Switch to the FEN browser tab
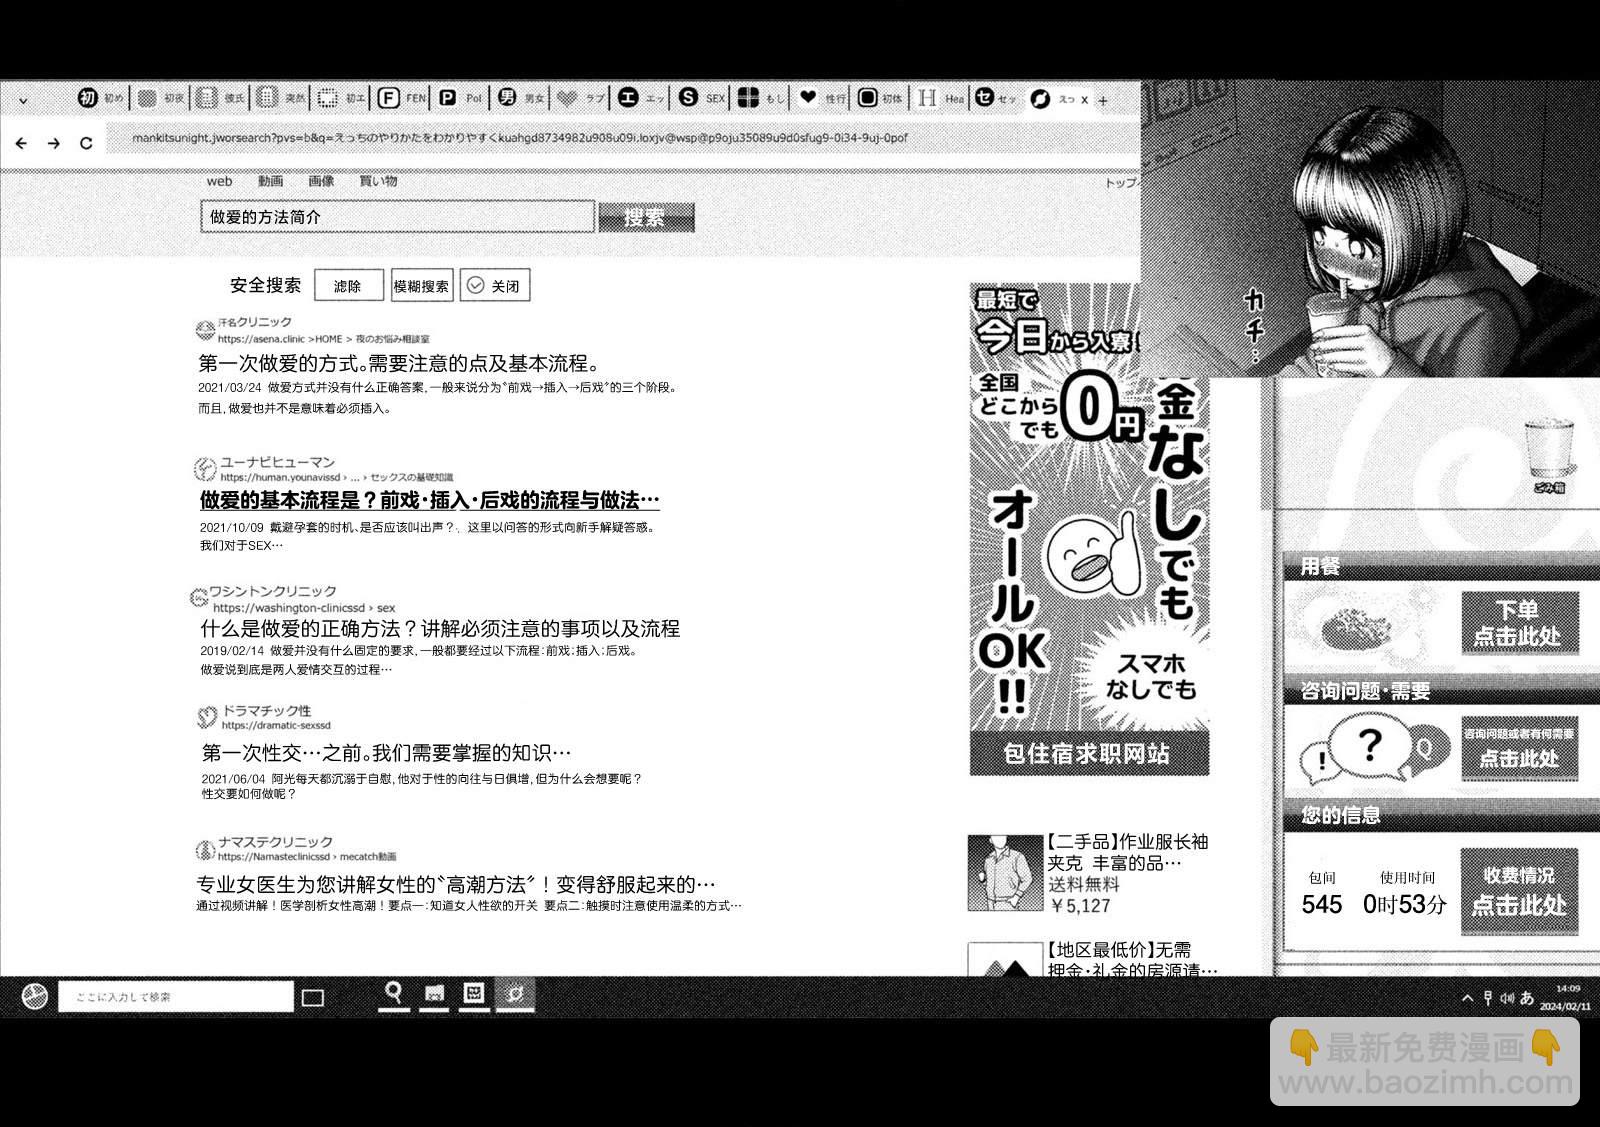Image resolution: width=1600 pixels, height=1127 pixels. coord(401,98)
